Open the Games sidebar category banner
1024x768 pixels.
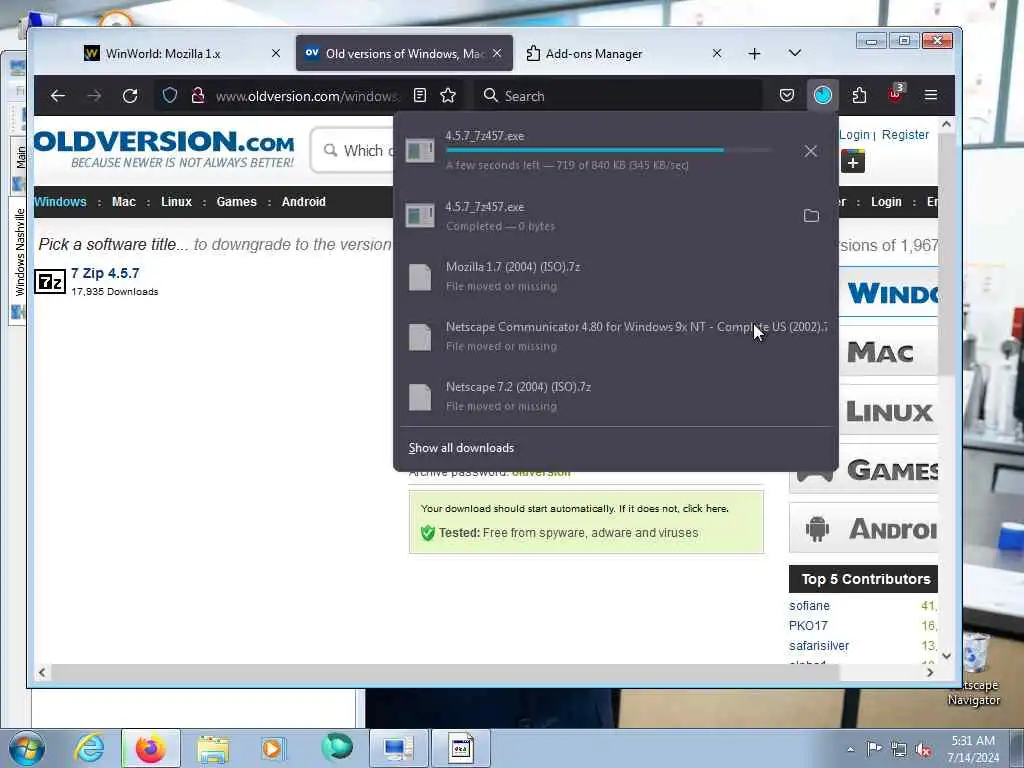863,470
